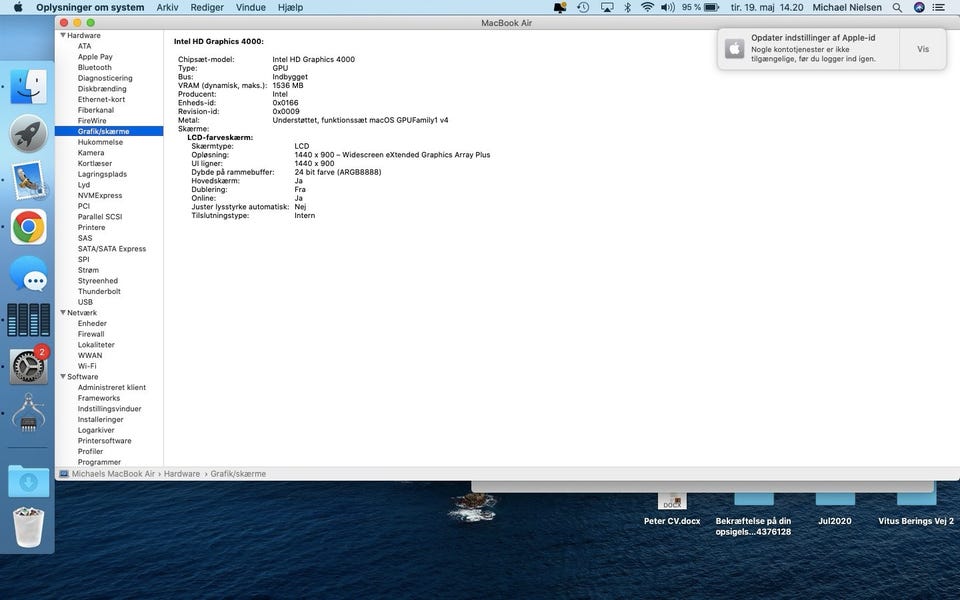960x600 pixels.
Task: Select Apple Pay in the sidebar
Action: [x=95, y=56]
